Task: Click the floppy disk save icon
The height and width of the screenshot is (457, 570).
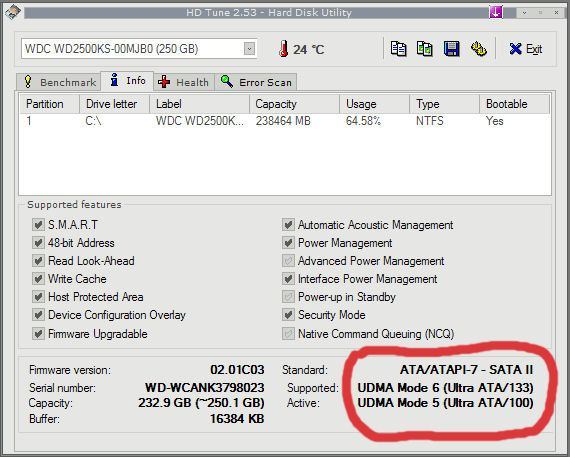Action: coord(451,49)
